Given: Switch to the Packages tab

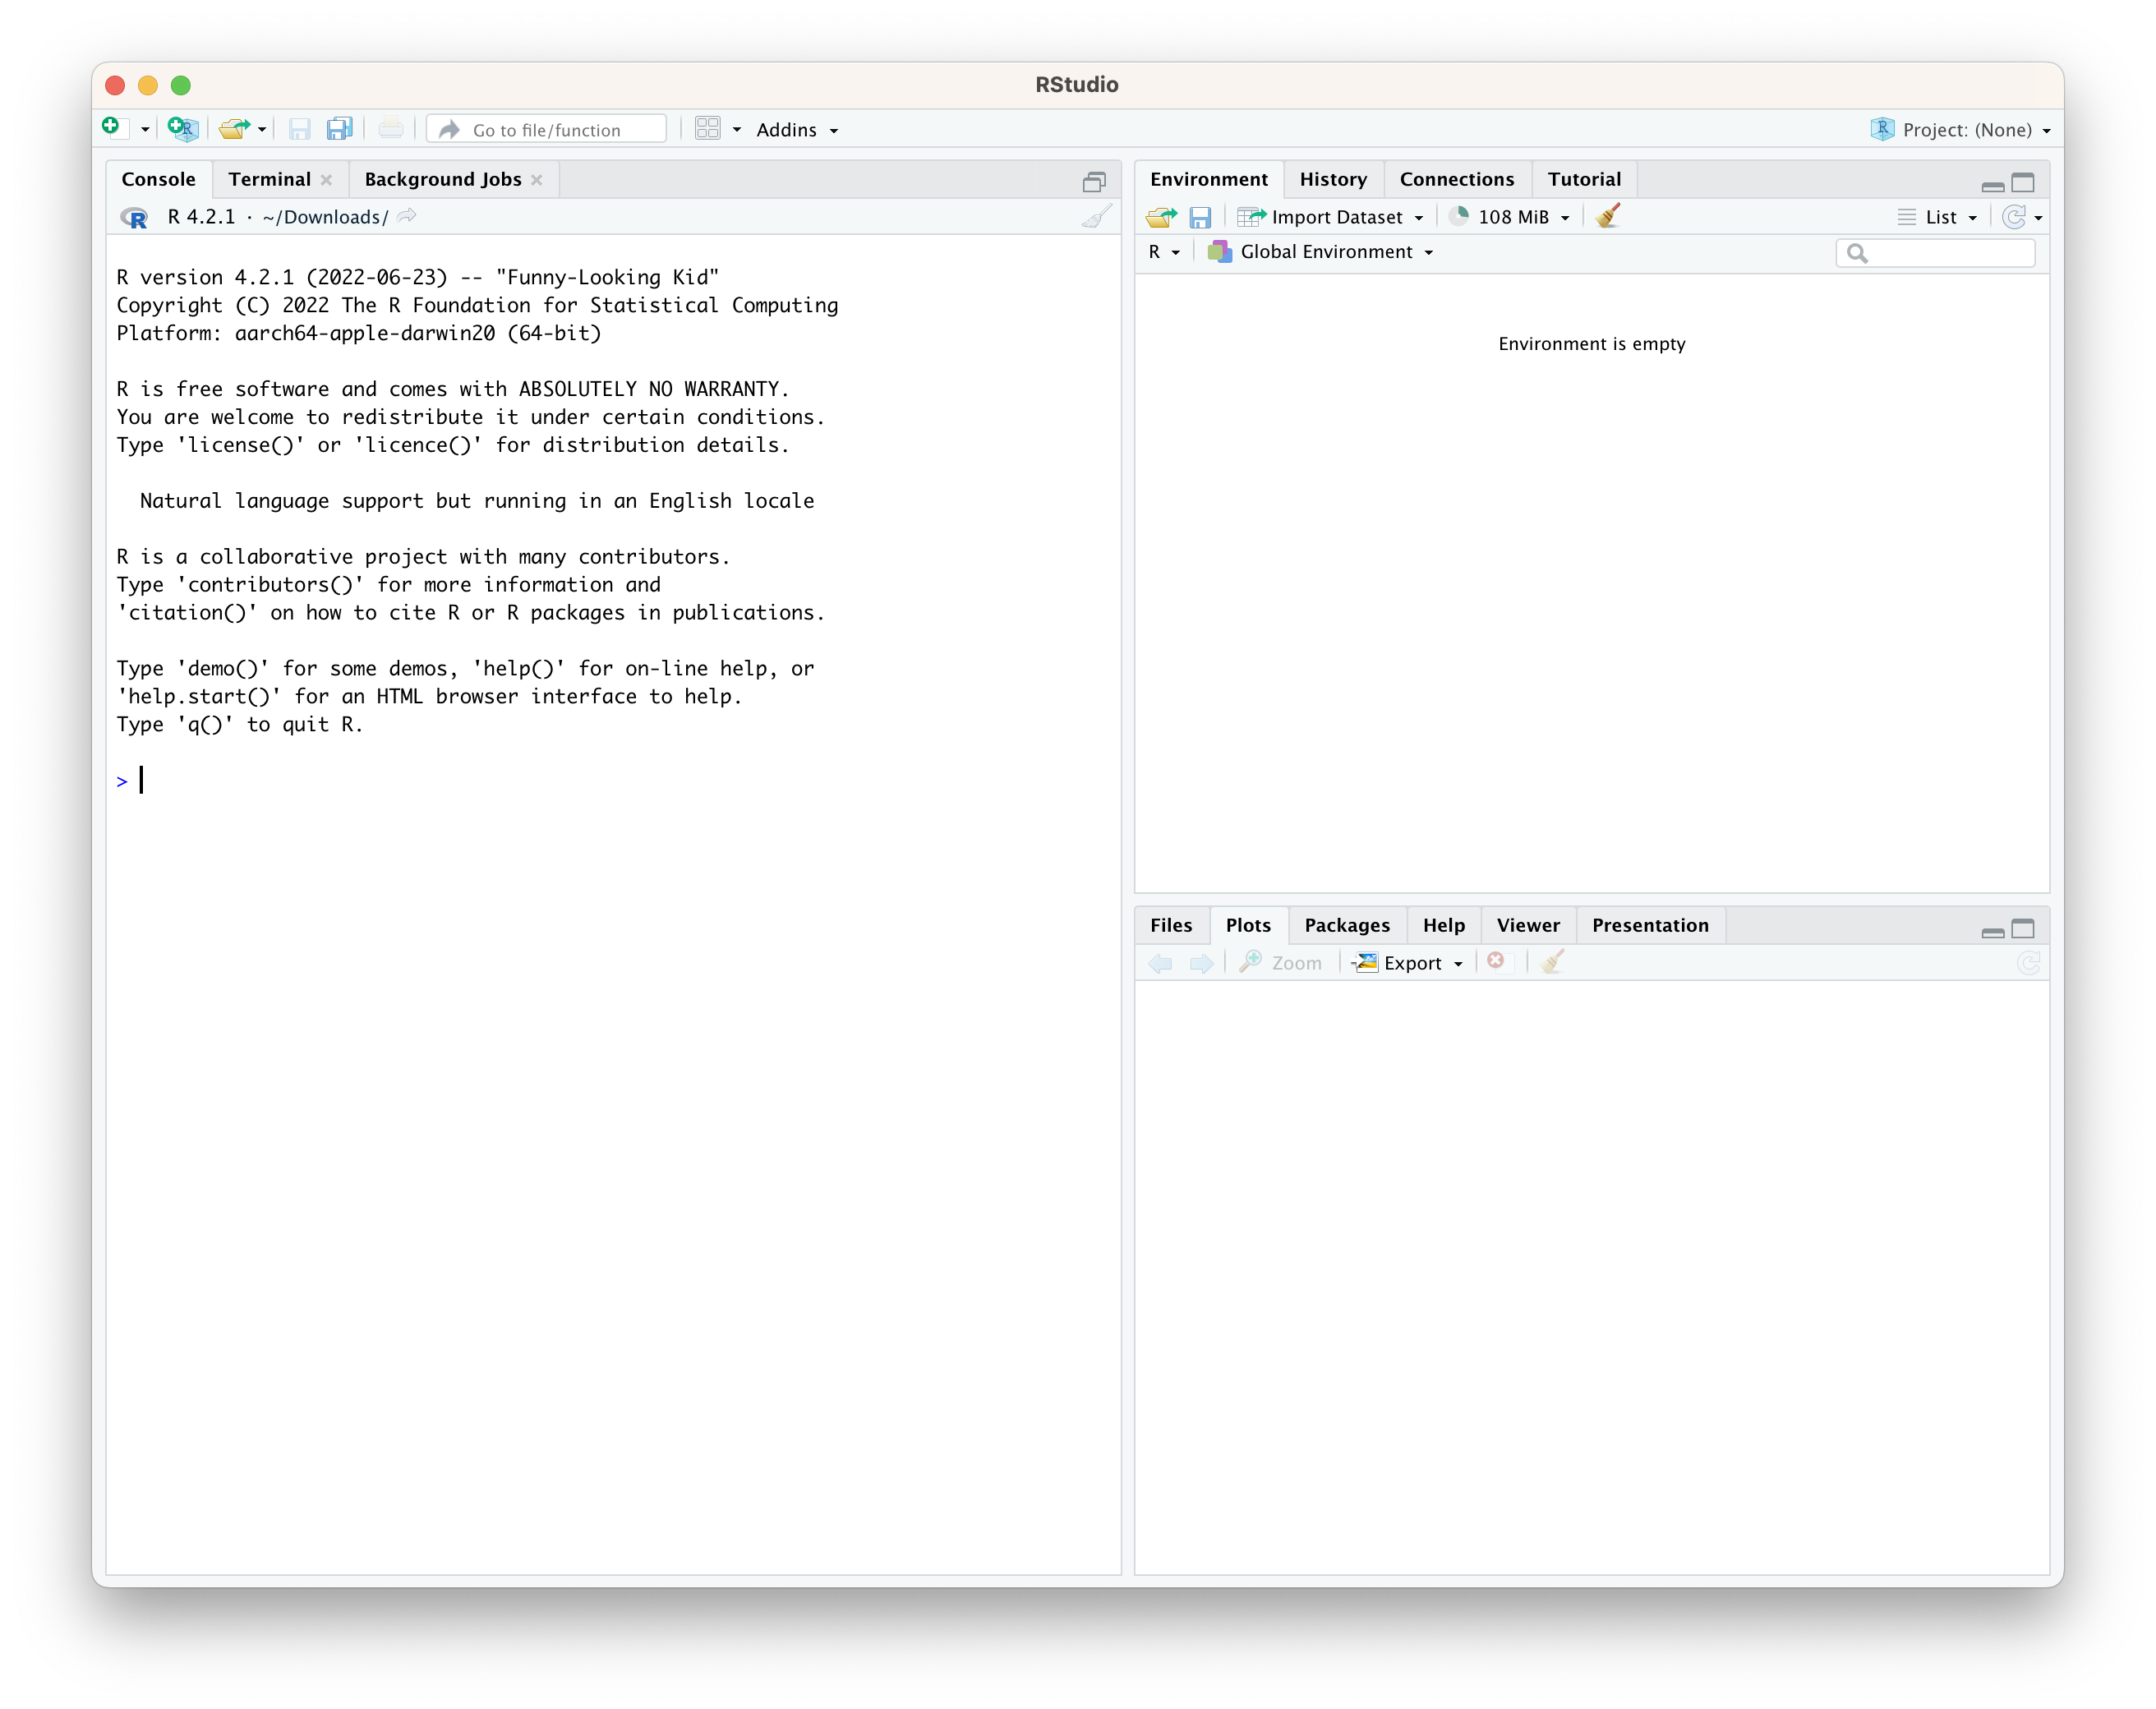Looking at the screenshot, I should click(1346, 925).
